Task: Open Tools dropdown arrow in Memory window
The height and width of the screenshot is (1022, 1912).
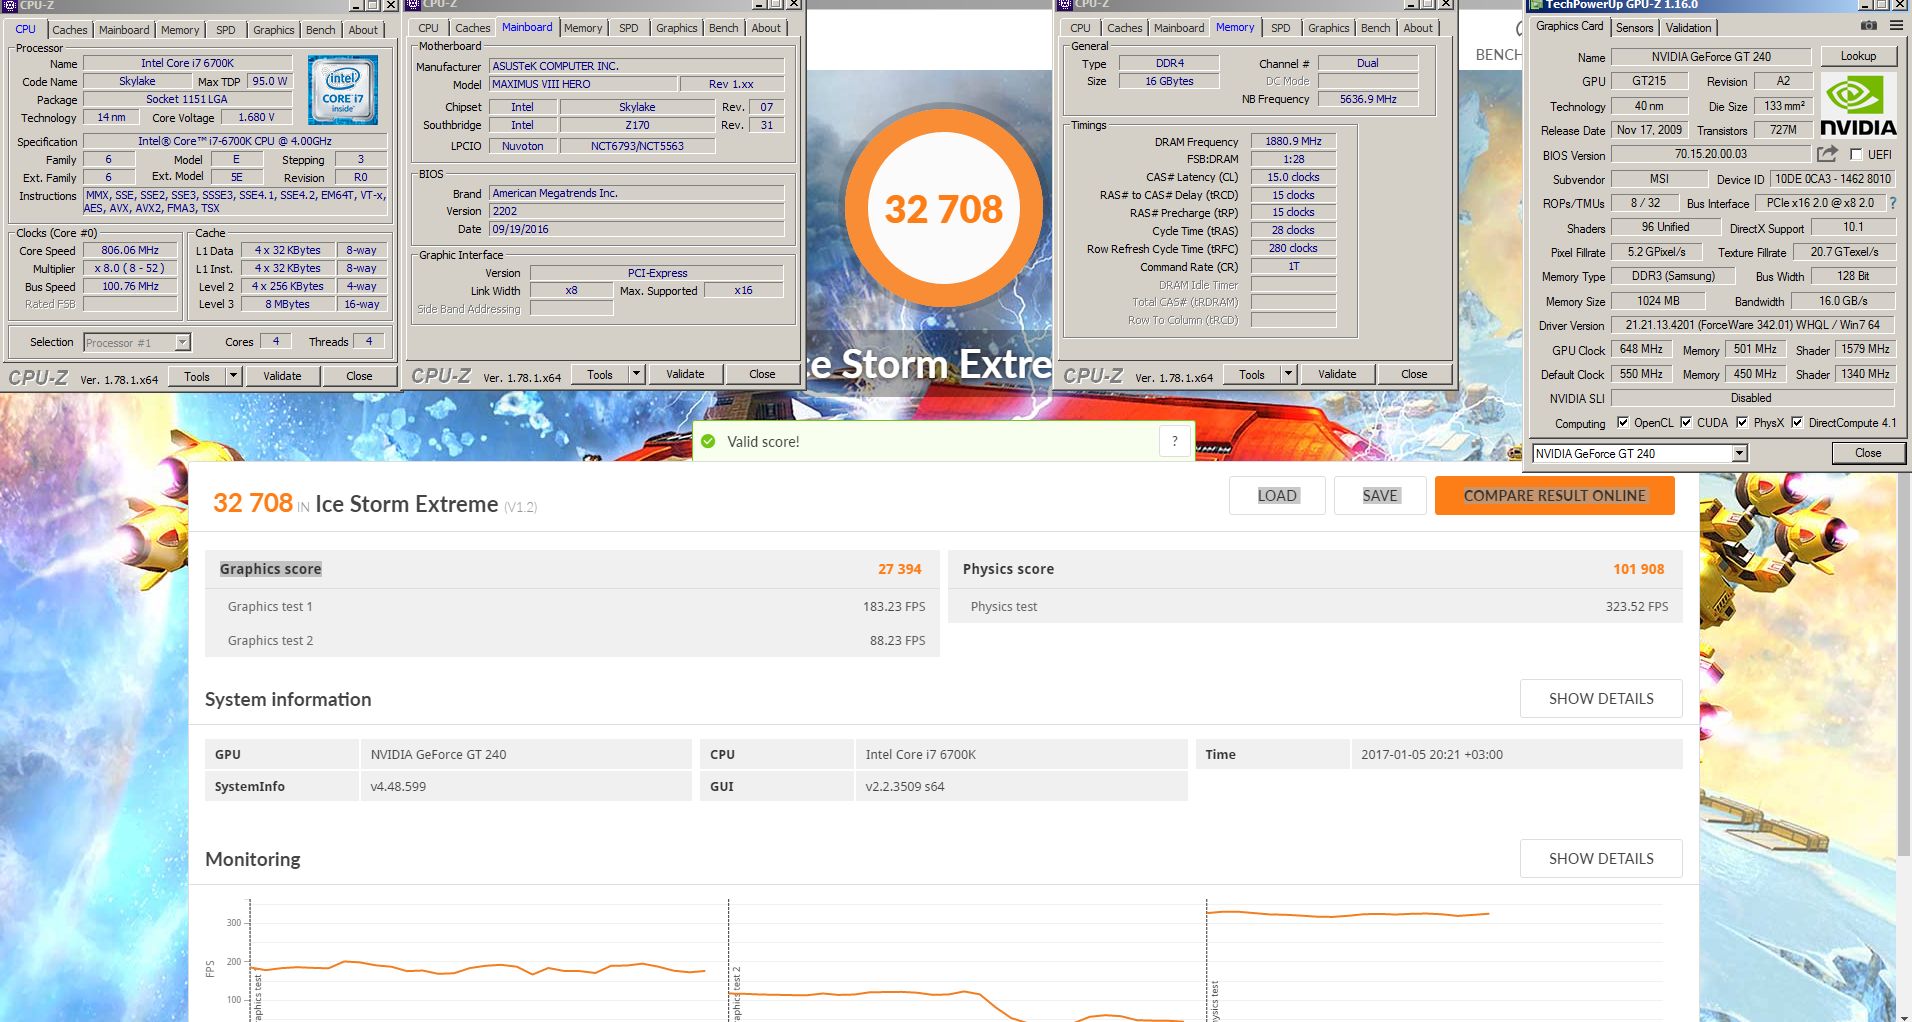Action: [1288, 374]
